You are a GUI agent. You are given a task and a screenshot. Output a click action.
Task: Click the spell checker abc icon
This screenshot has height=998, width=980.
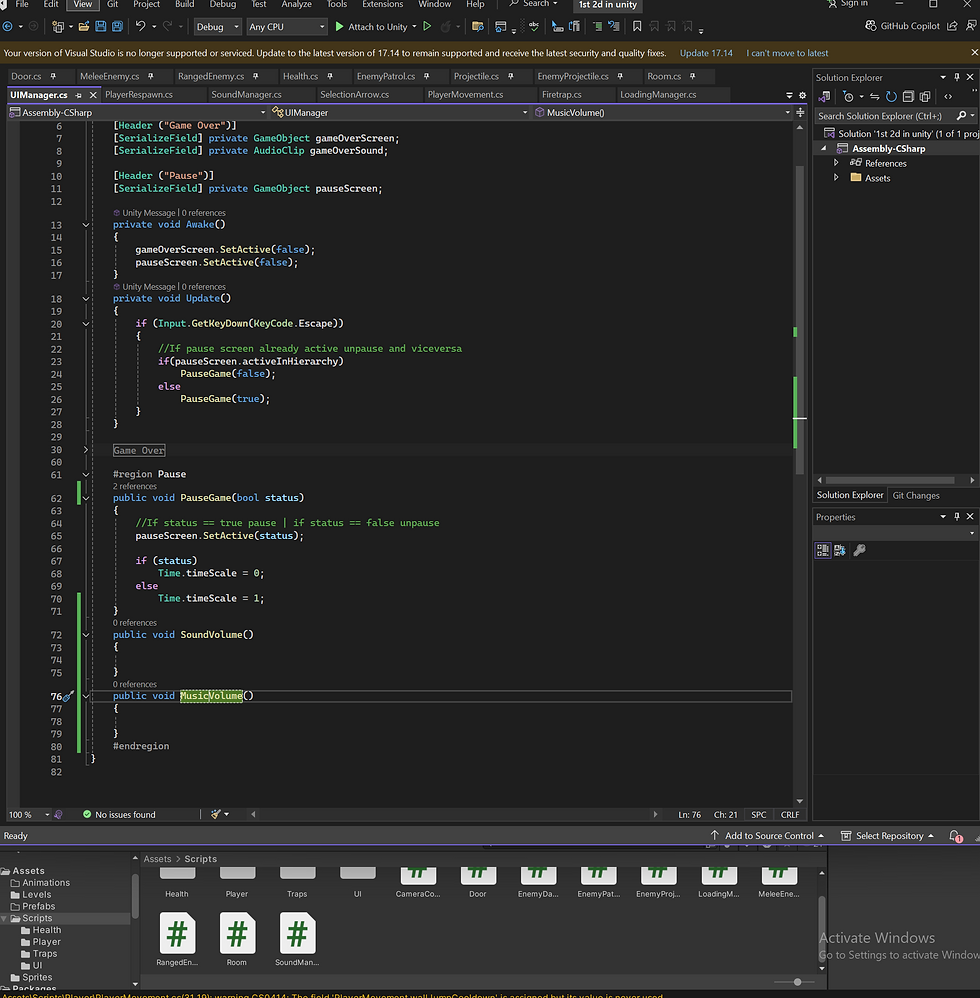pos(533,26)
